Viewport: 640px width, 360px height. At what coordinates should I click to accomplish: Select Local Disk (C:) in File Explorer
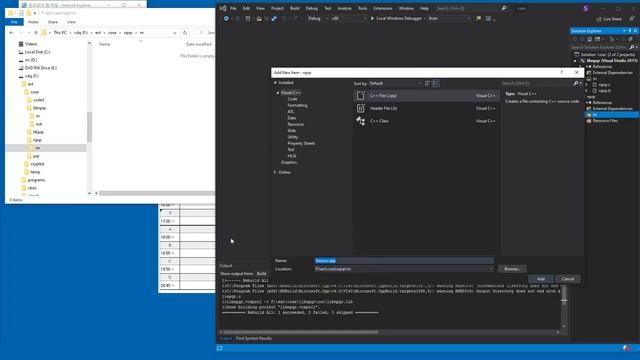[x=38, y=52]
